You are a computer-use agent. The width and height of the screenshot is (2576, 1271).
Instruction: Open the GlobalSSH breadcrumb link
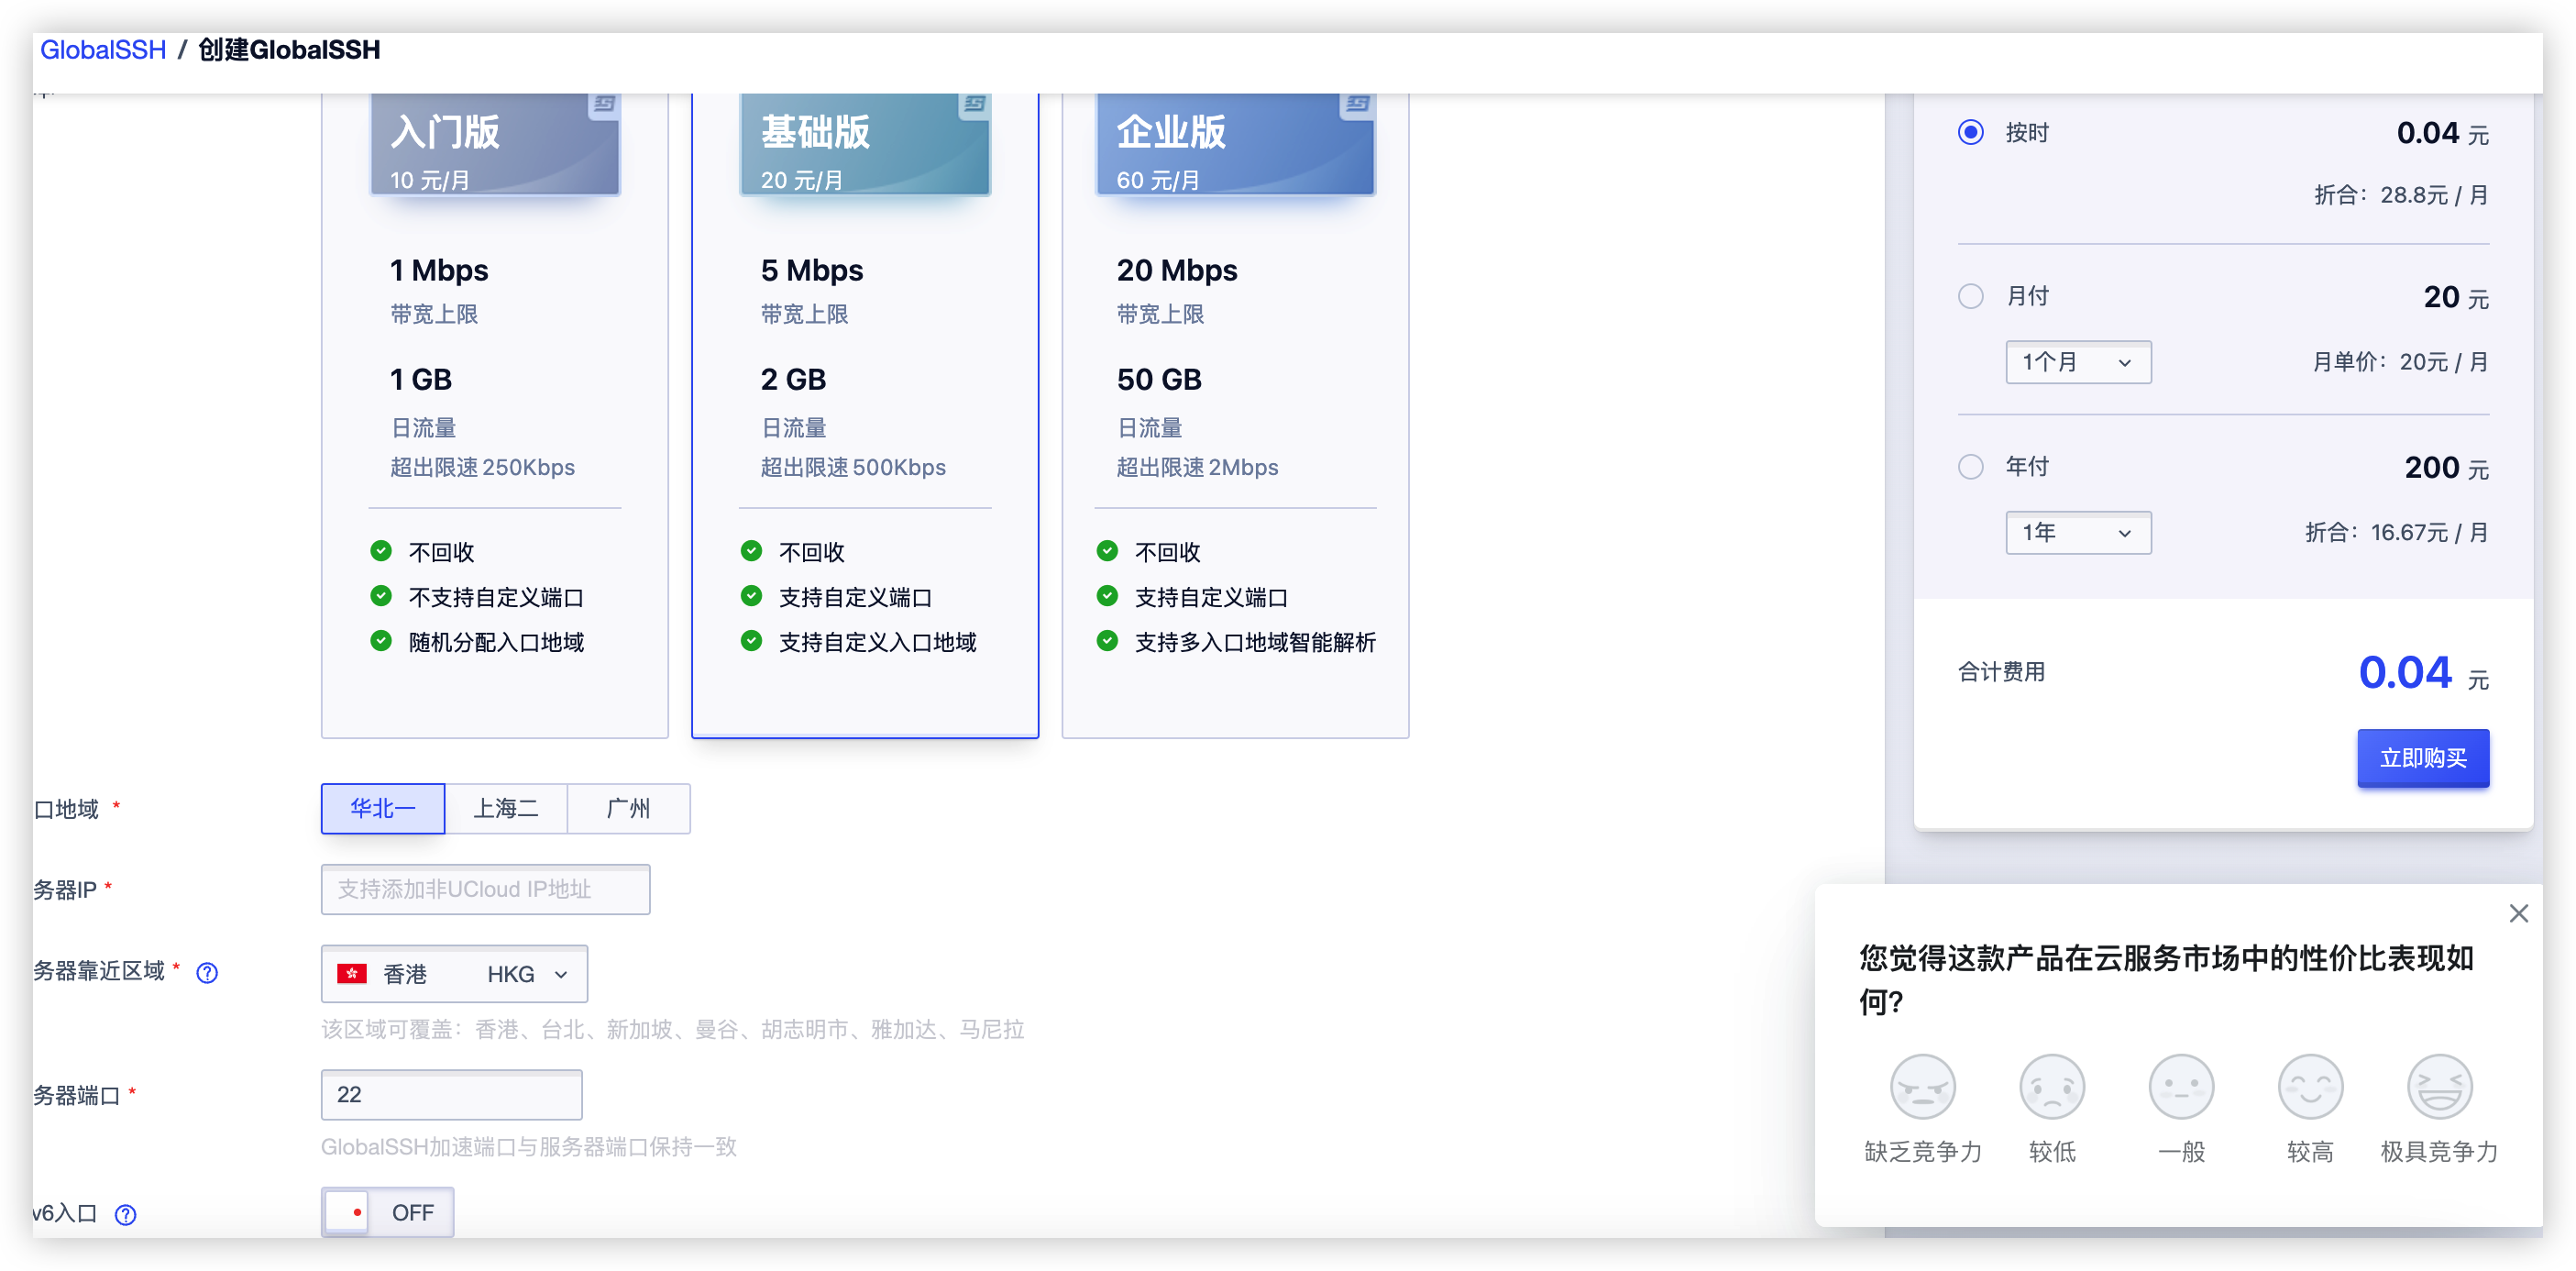pos(101,49)
